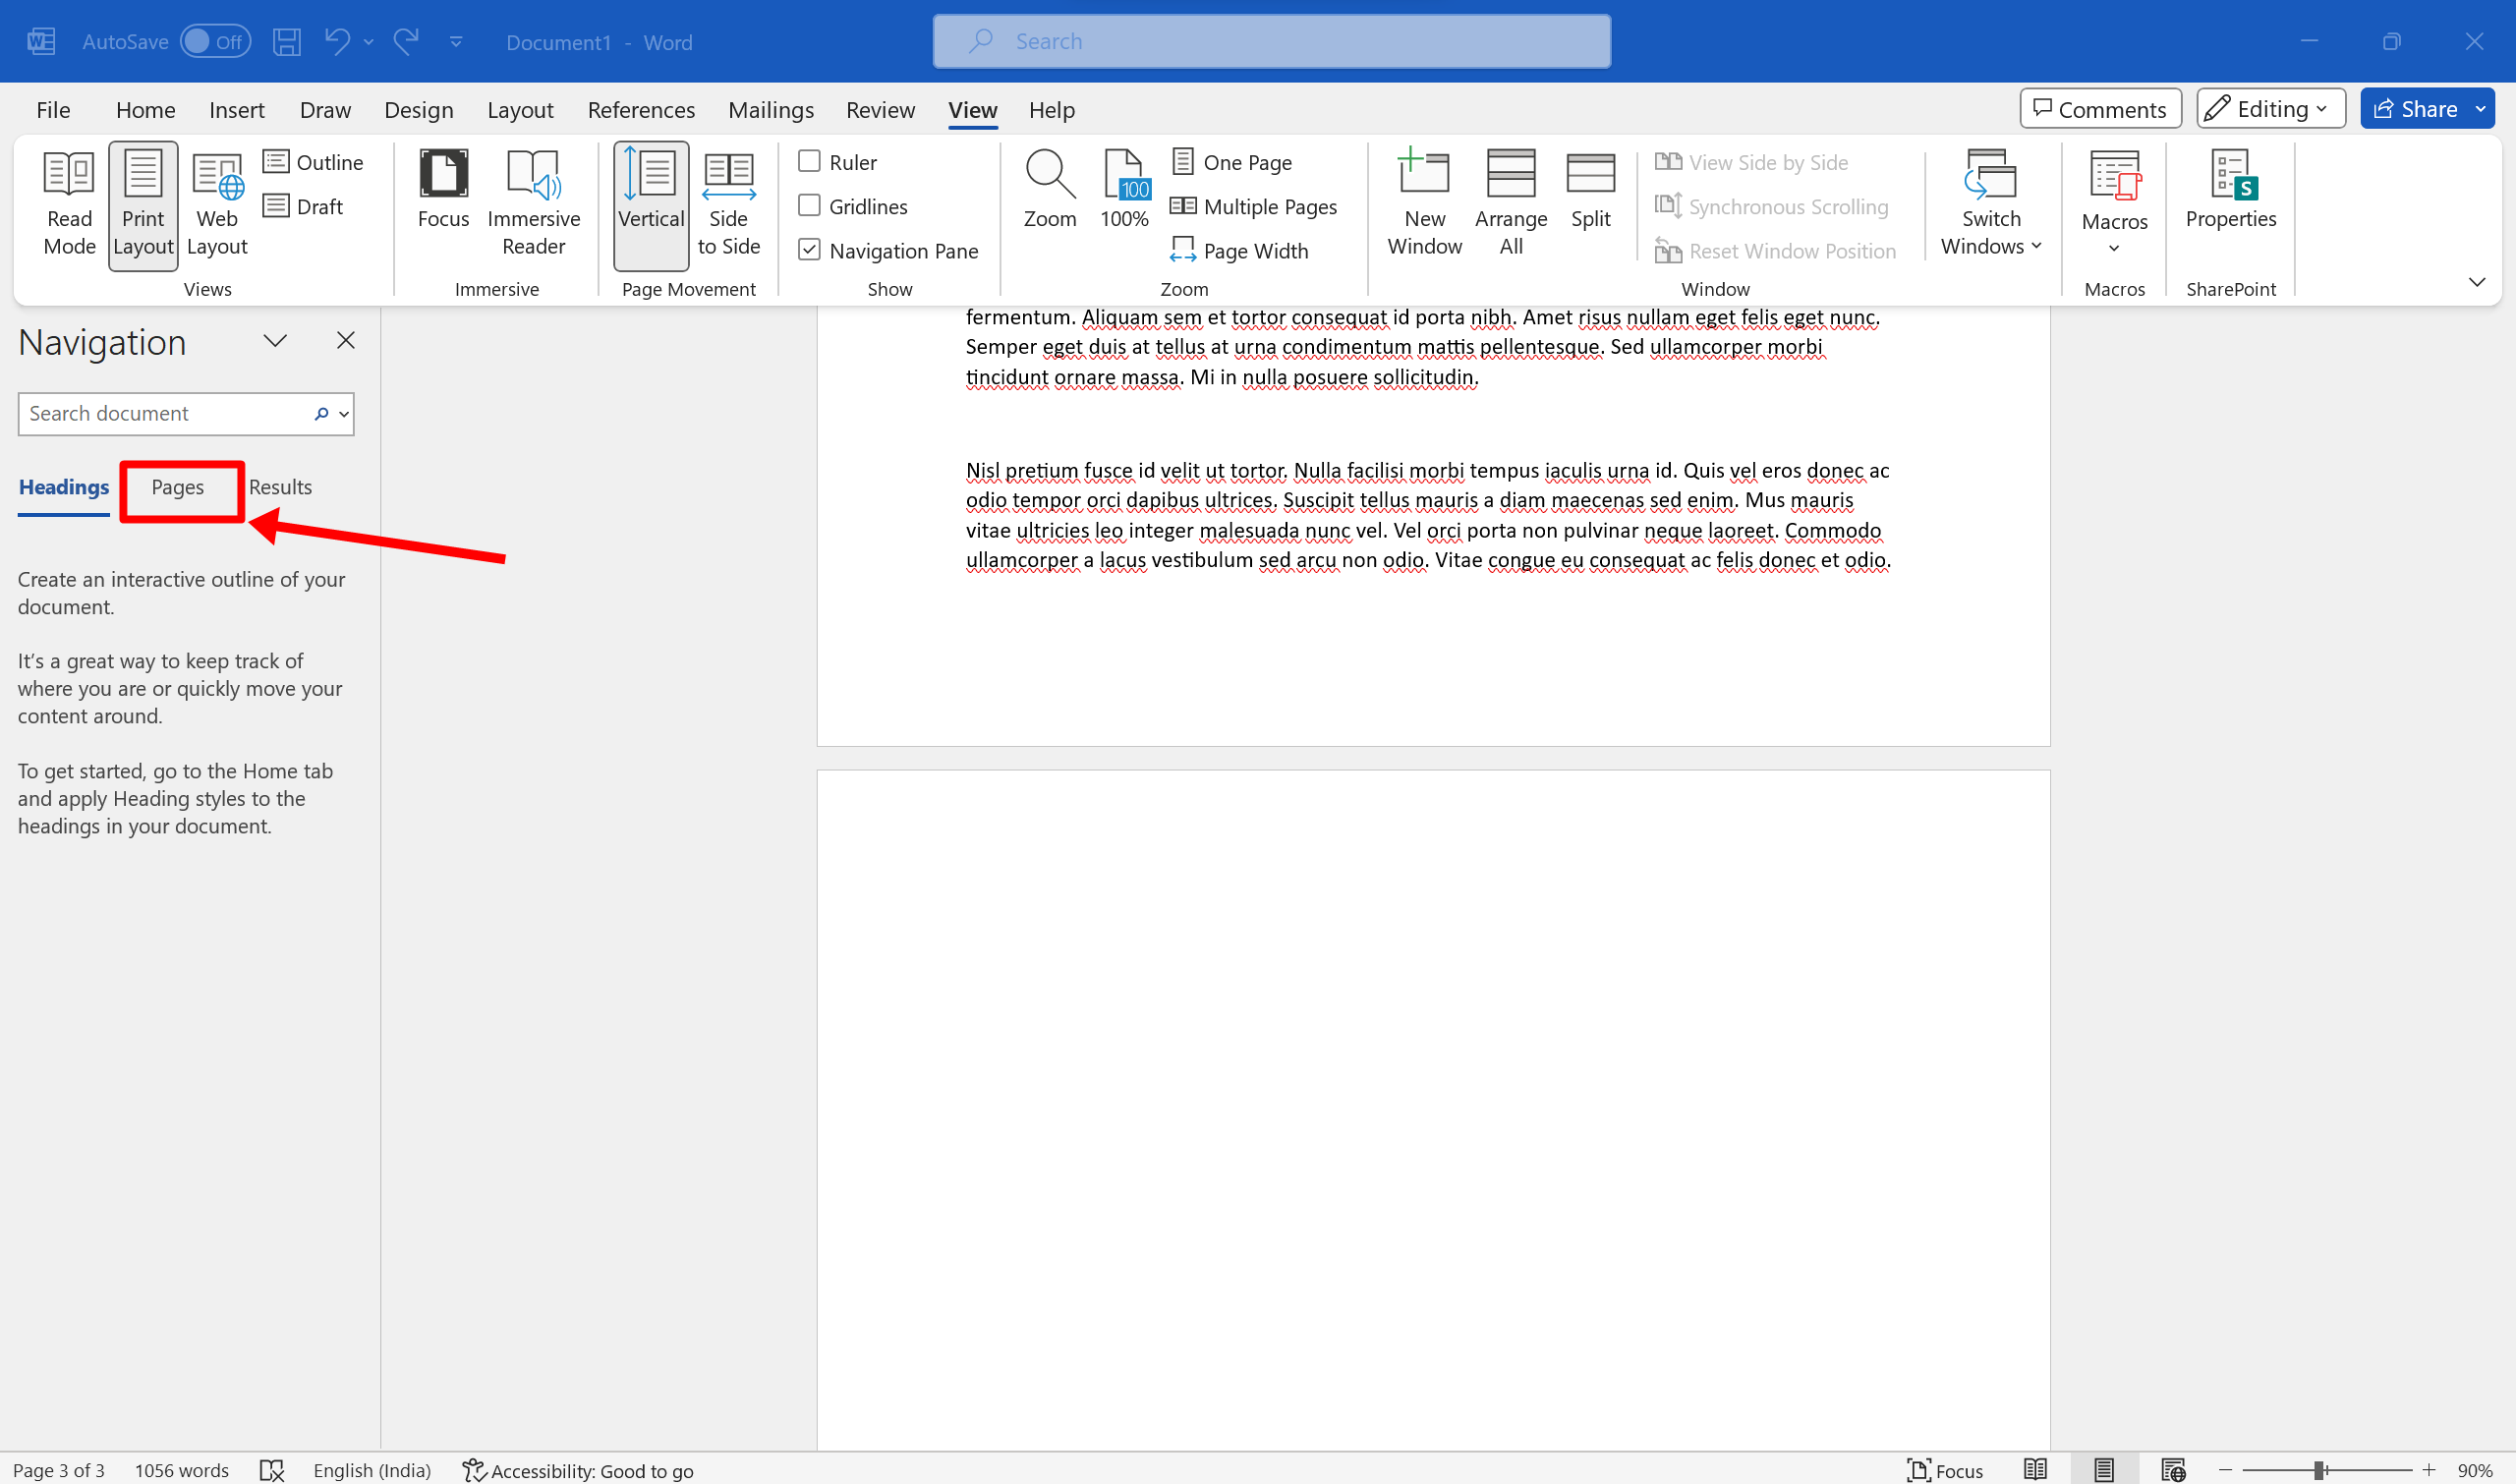Adjust the zoom slider
This screenshot has height=1484, width=2516.
[x=2319, y=1470]
